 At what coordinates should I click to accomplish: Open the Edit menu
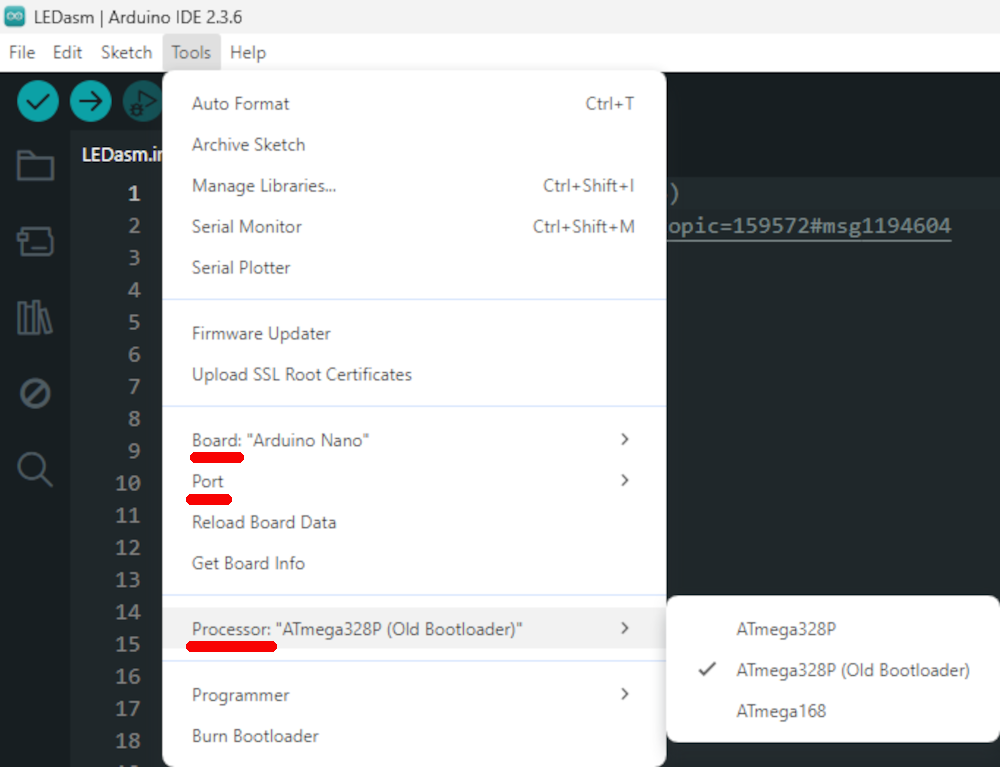click(x=68, y=52)
